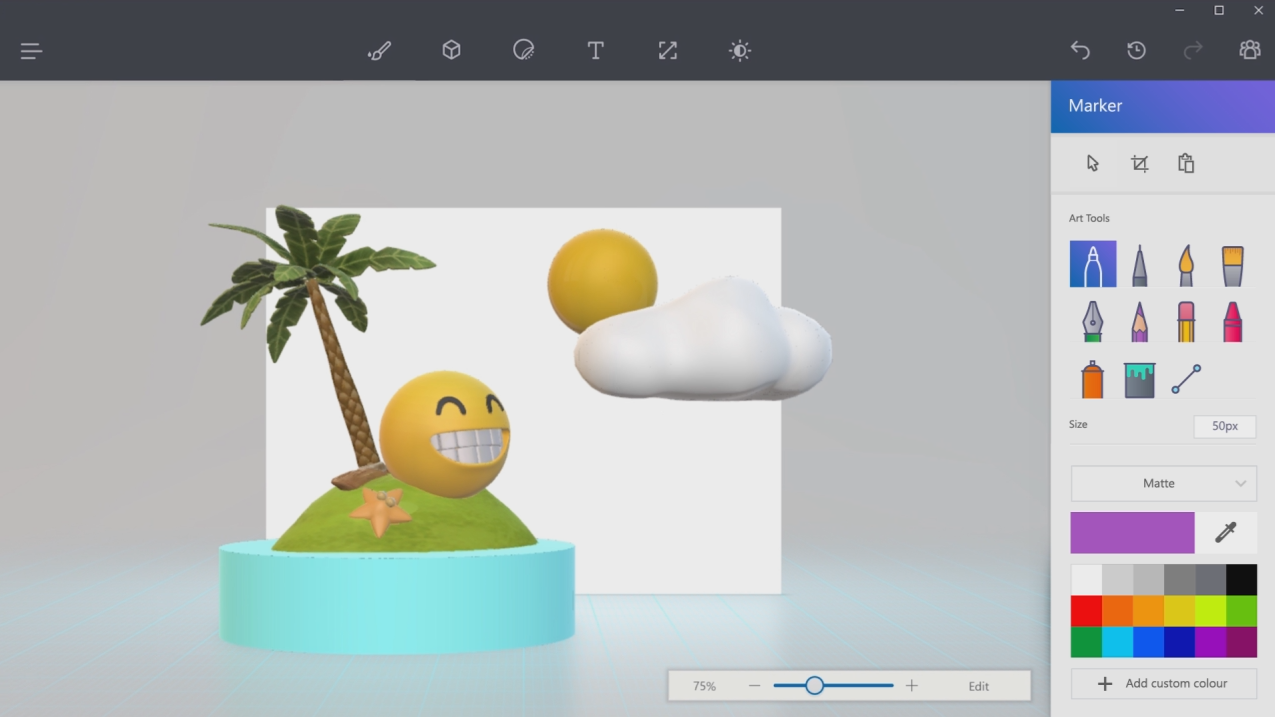This screenshot has width=1275, height=717.
Task: Choose the orange colour swatch
Action: click(x=1117, y=611)
